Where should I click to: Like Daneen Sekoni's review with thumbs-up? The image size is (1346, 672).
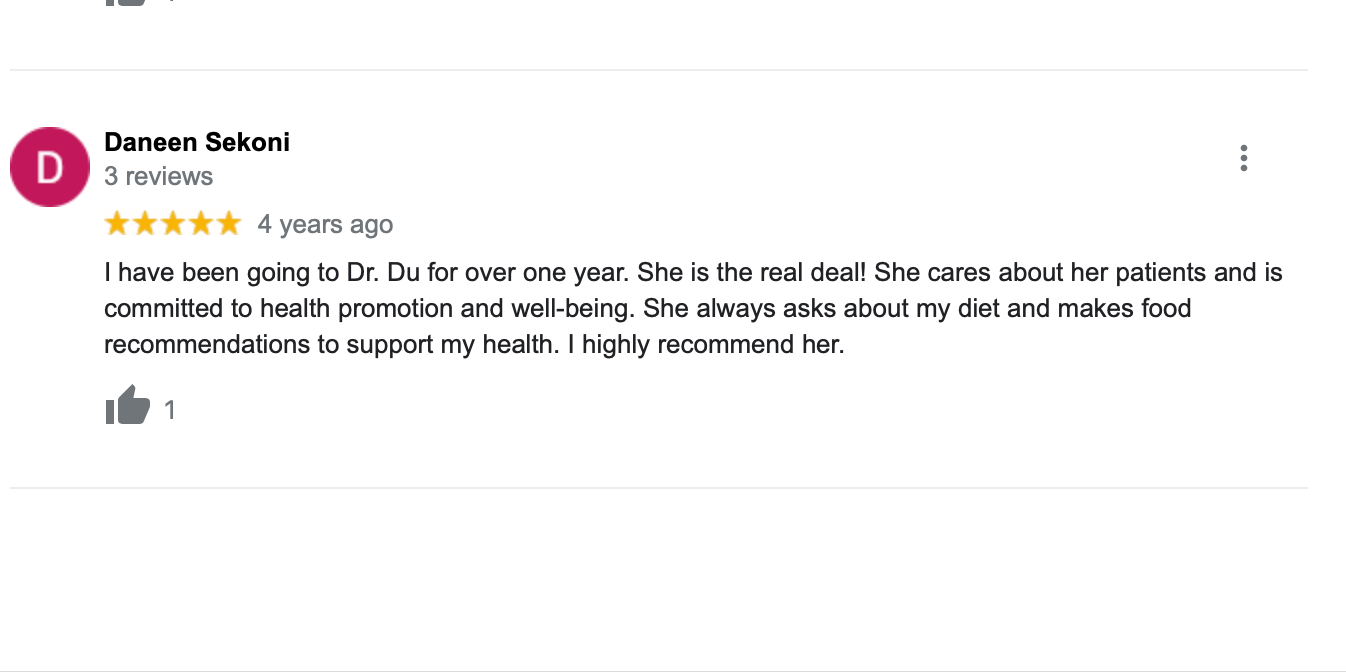[x=127, y=407]
